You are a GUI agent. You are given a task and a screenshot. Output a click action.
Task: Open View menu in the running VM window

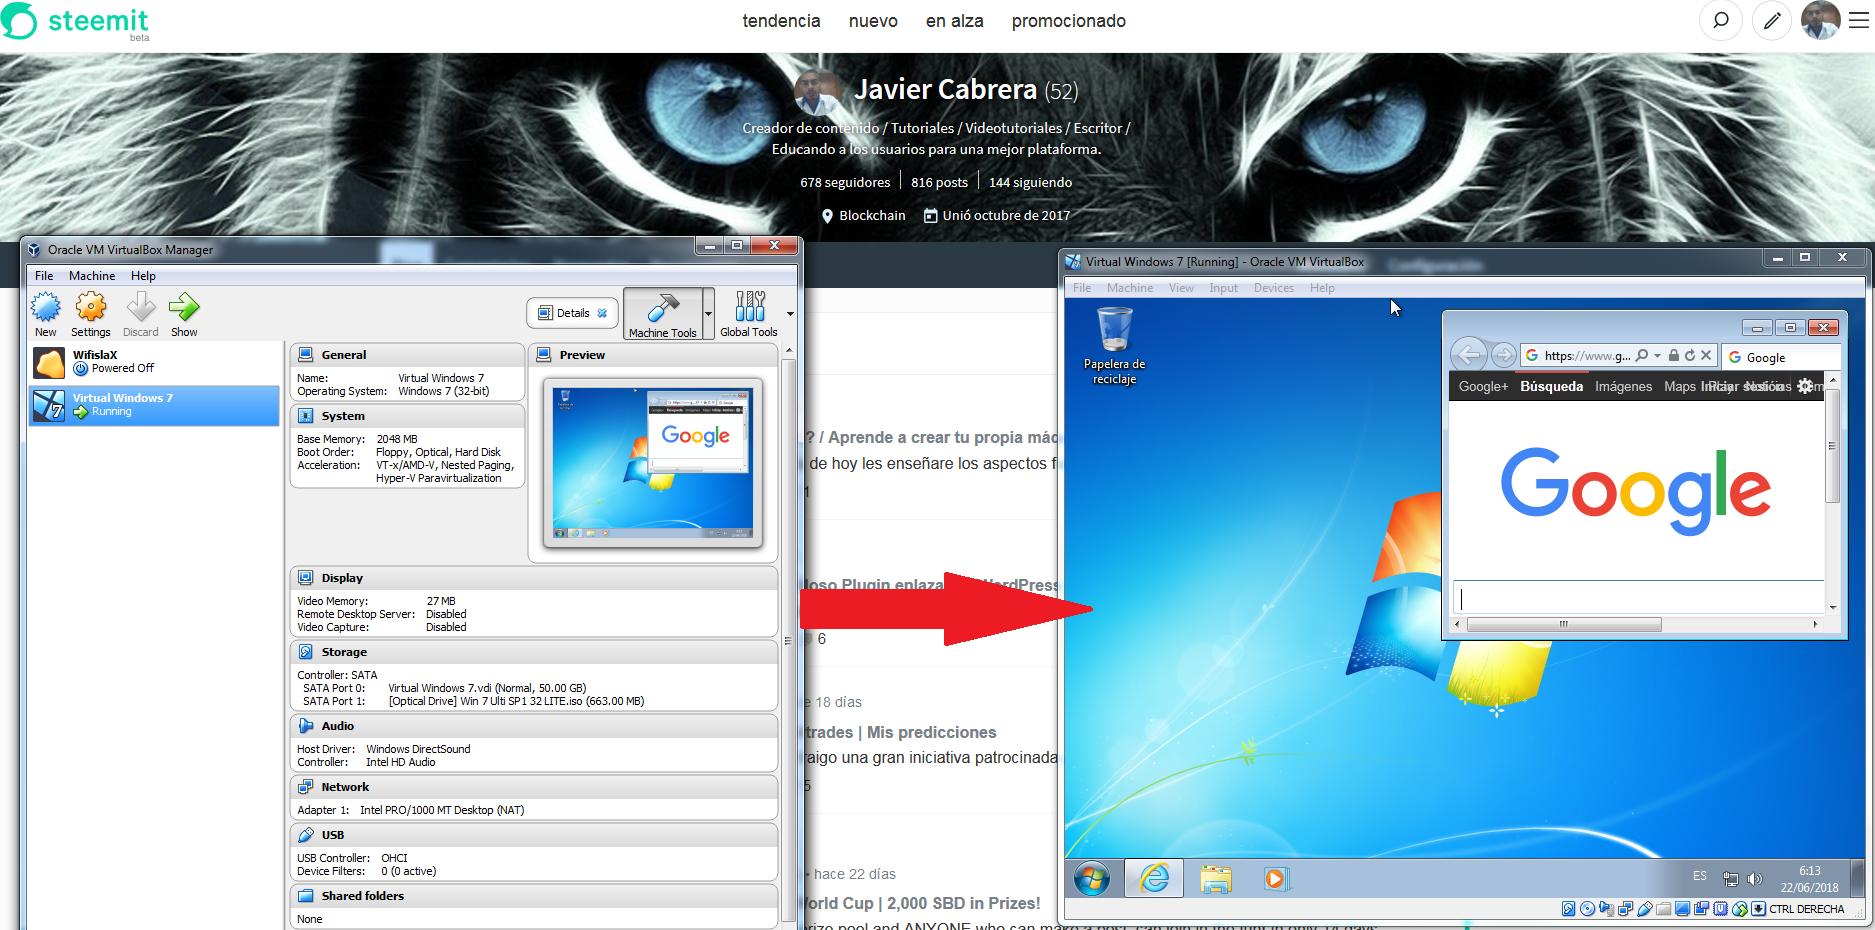tap(1181, 288)
